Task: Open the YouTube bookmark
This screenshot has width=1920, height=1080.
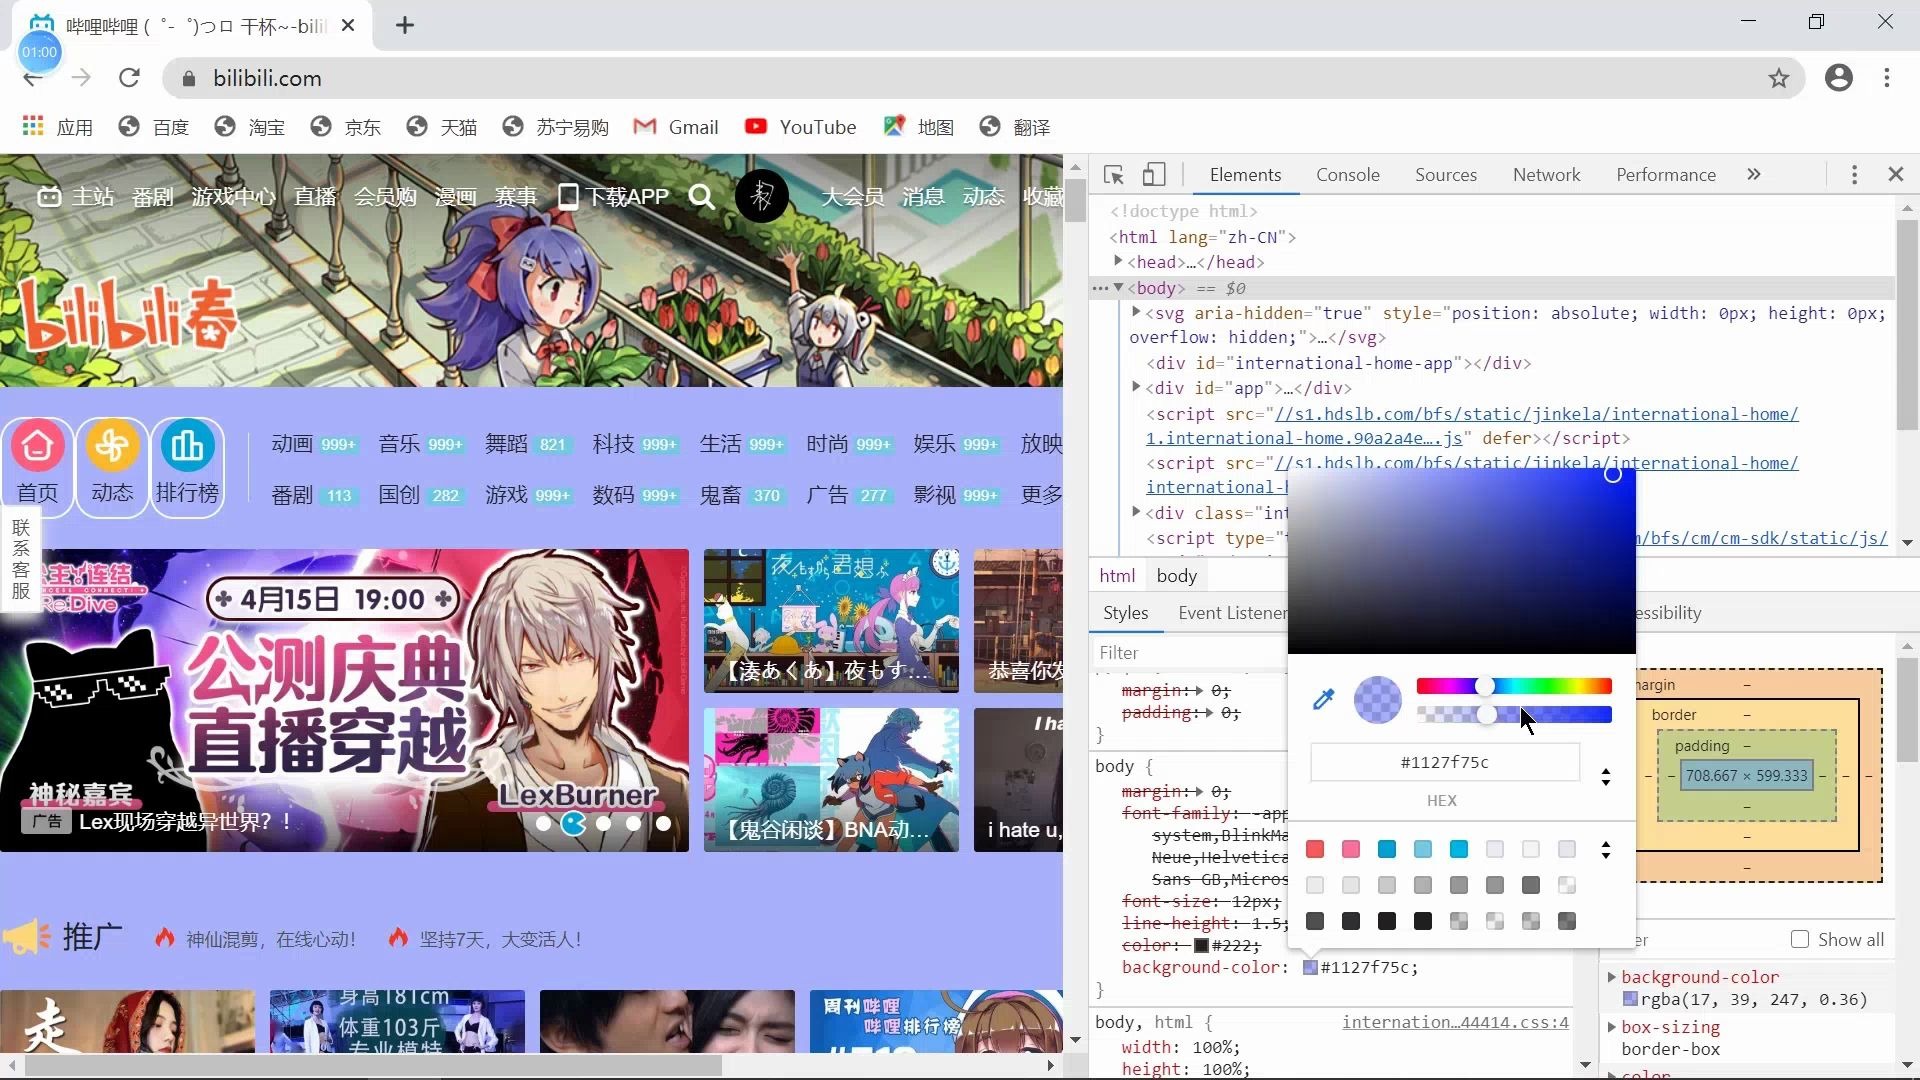Action: [800, 127]
